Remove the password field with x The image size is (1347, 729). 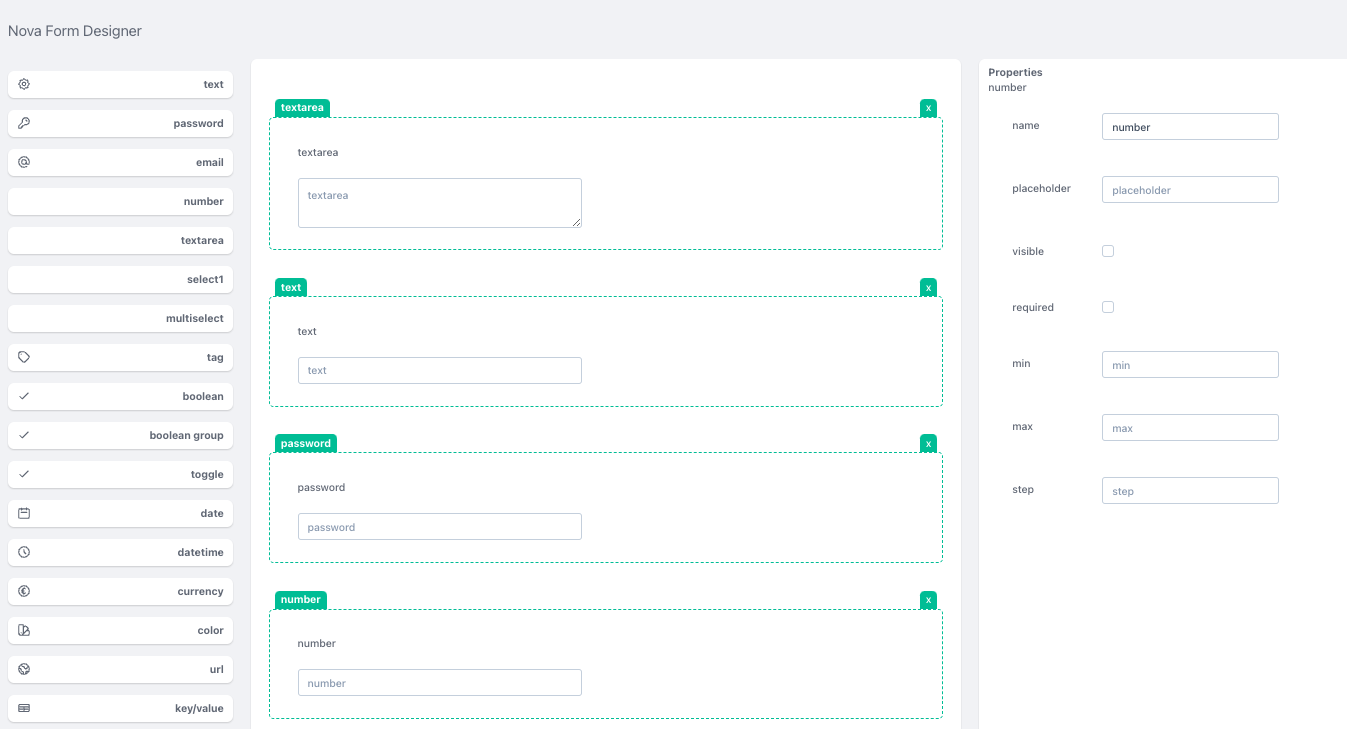pos(928,444)
